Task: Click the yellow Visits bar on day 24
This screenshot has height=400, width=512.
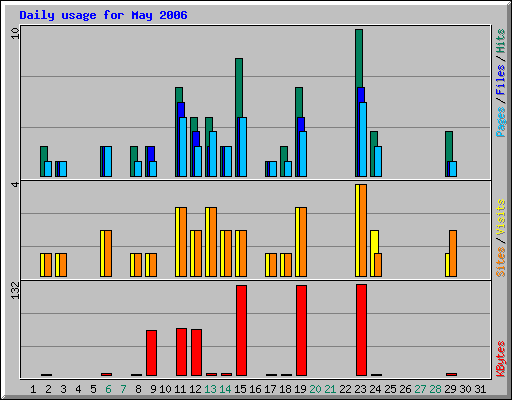Action: 374,241
